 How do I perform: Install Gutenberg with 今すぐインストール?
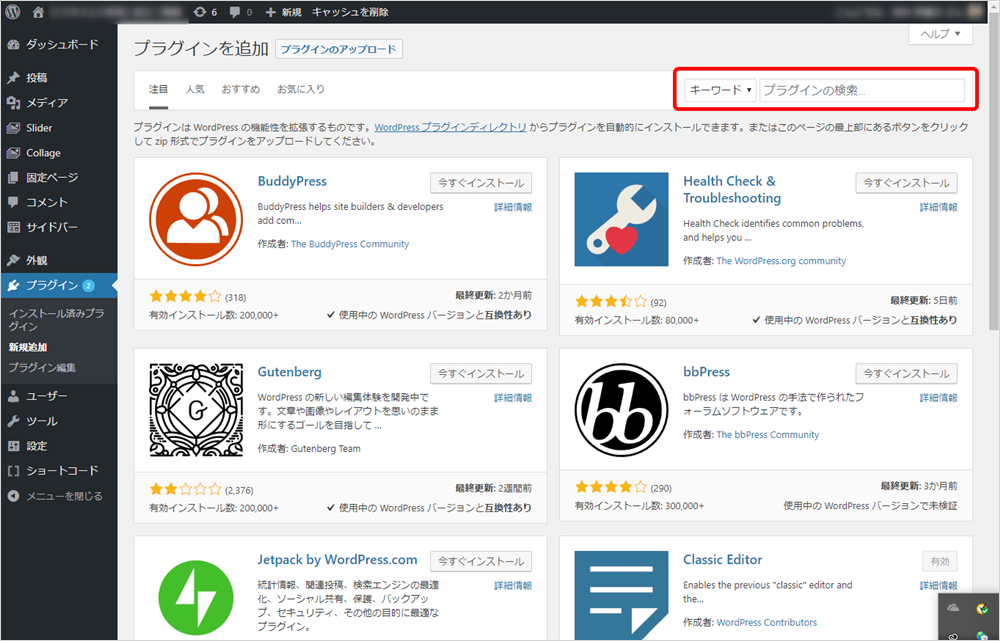click(481, 374)
